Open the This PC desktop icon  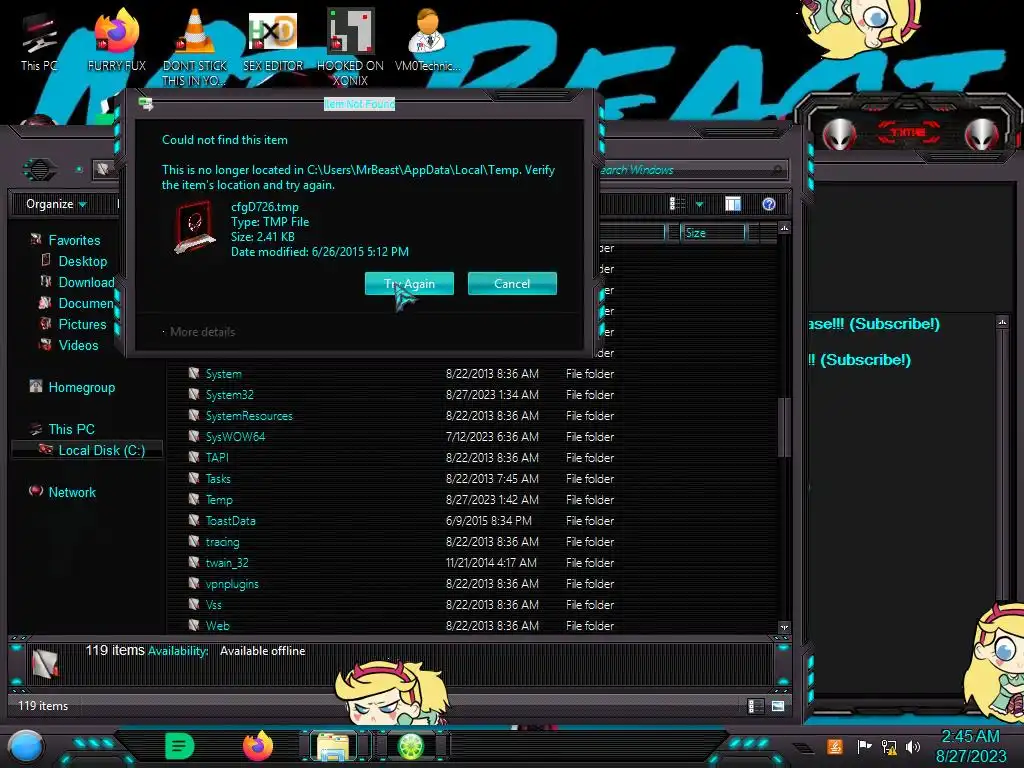click(39, 40)
